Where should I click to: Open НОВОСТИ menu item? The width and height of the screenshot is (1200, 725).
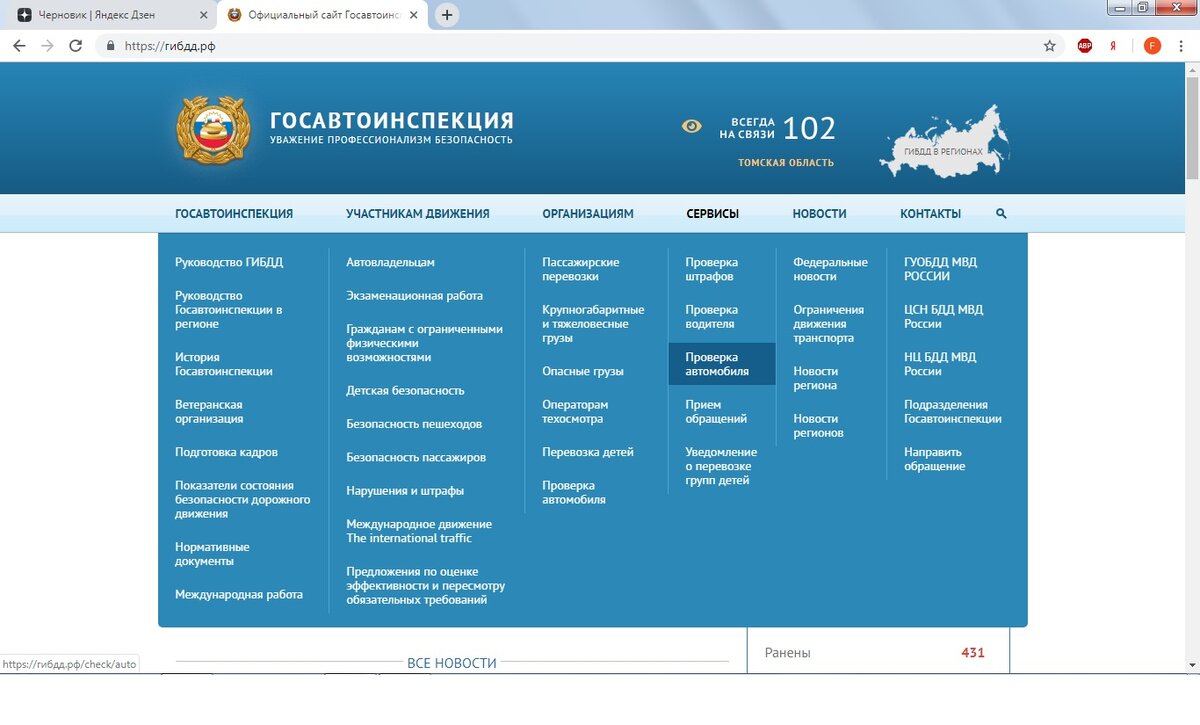point(820,214)
